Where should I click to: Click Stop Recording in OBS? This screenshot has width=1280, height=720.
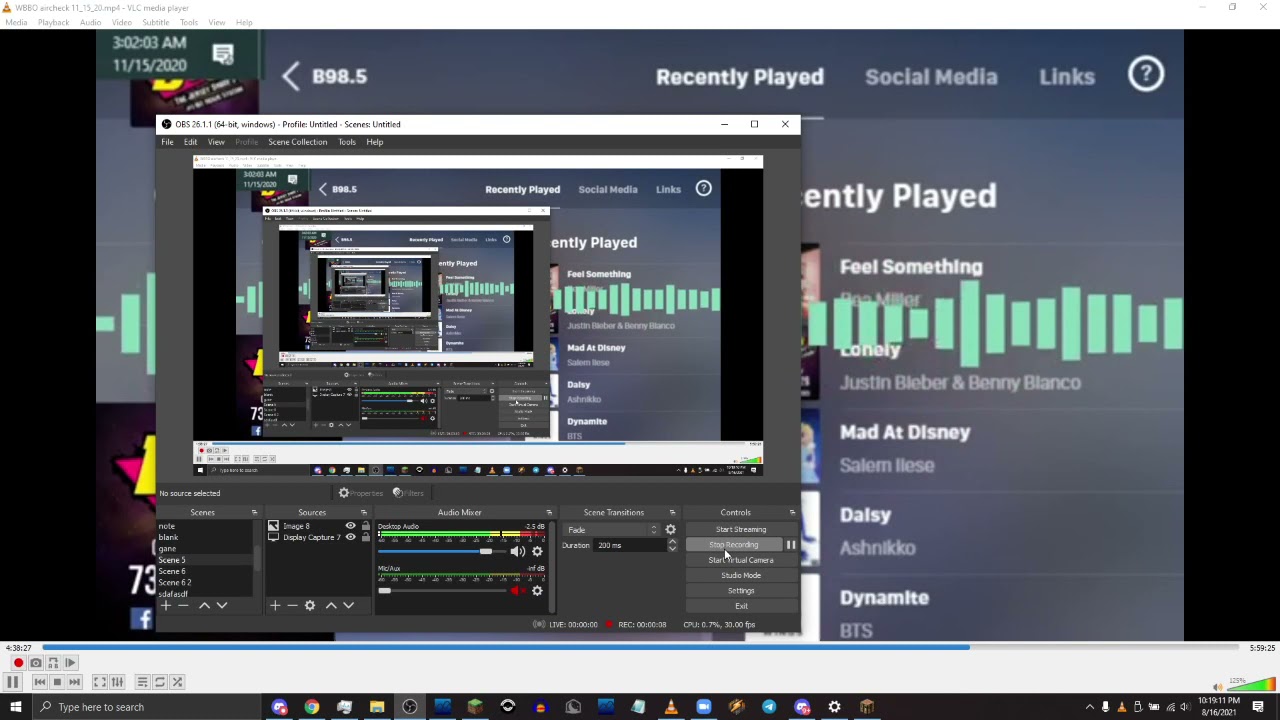click(734, 545)
